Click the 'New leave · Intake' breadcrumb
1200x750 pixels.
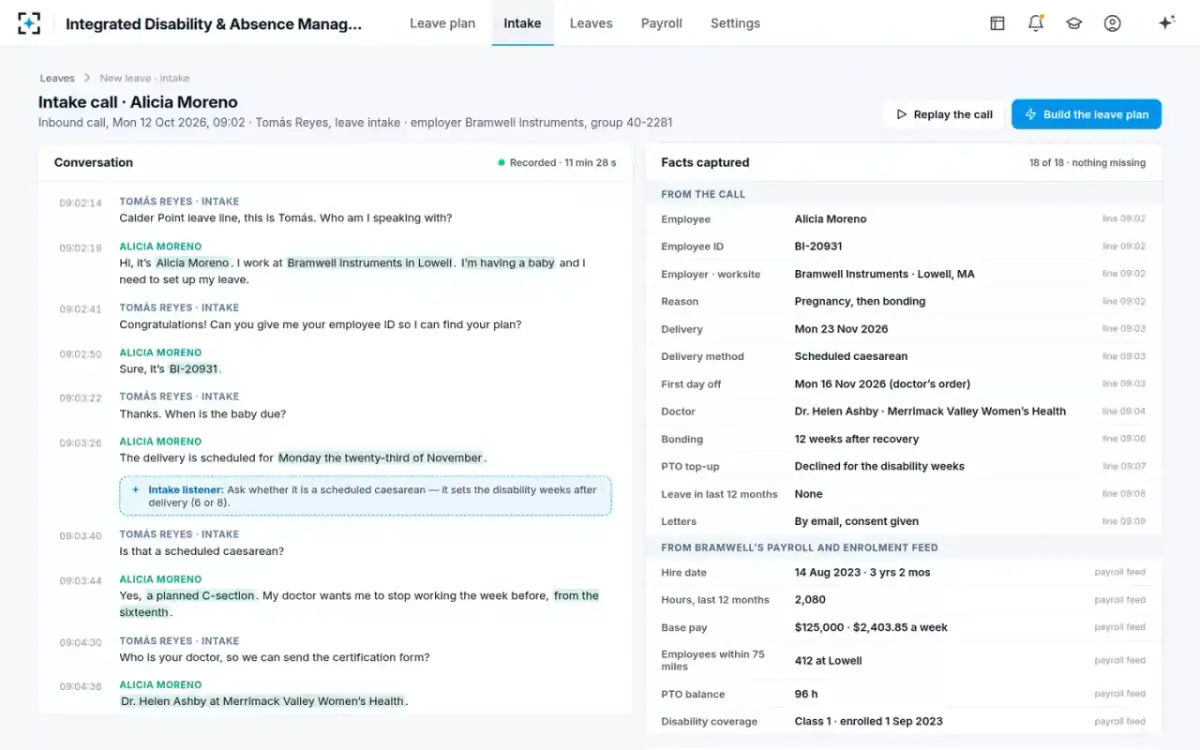click(x=144, y=78)
